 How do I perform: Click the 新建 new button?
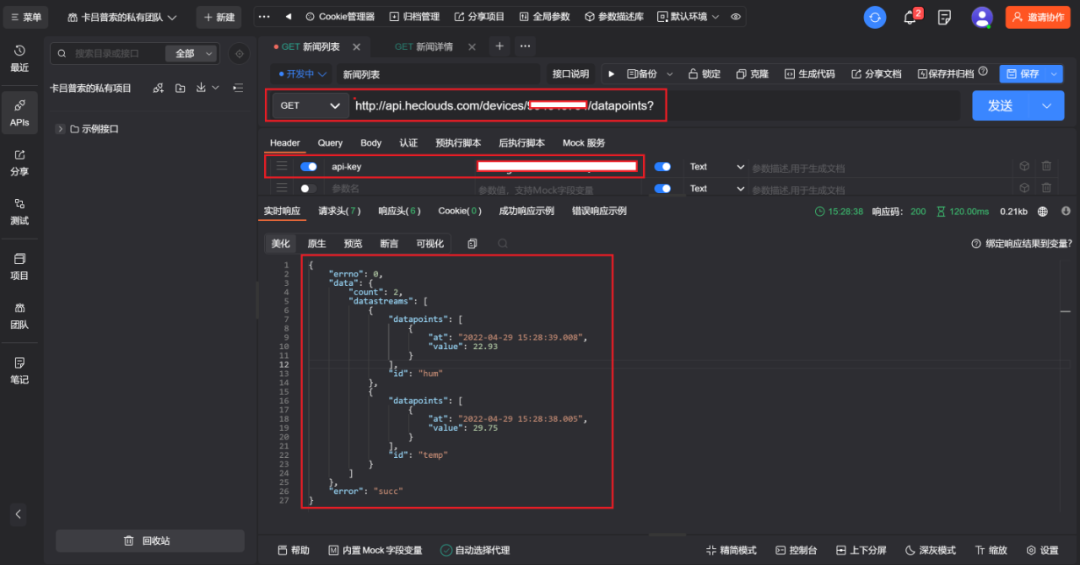219,17
